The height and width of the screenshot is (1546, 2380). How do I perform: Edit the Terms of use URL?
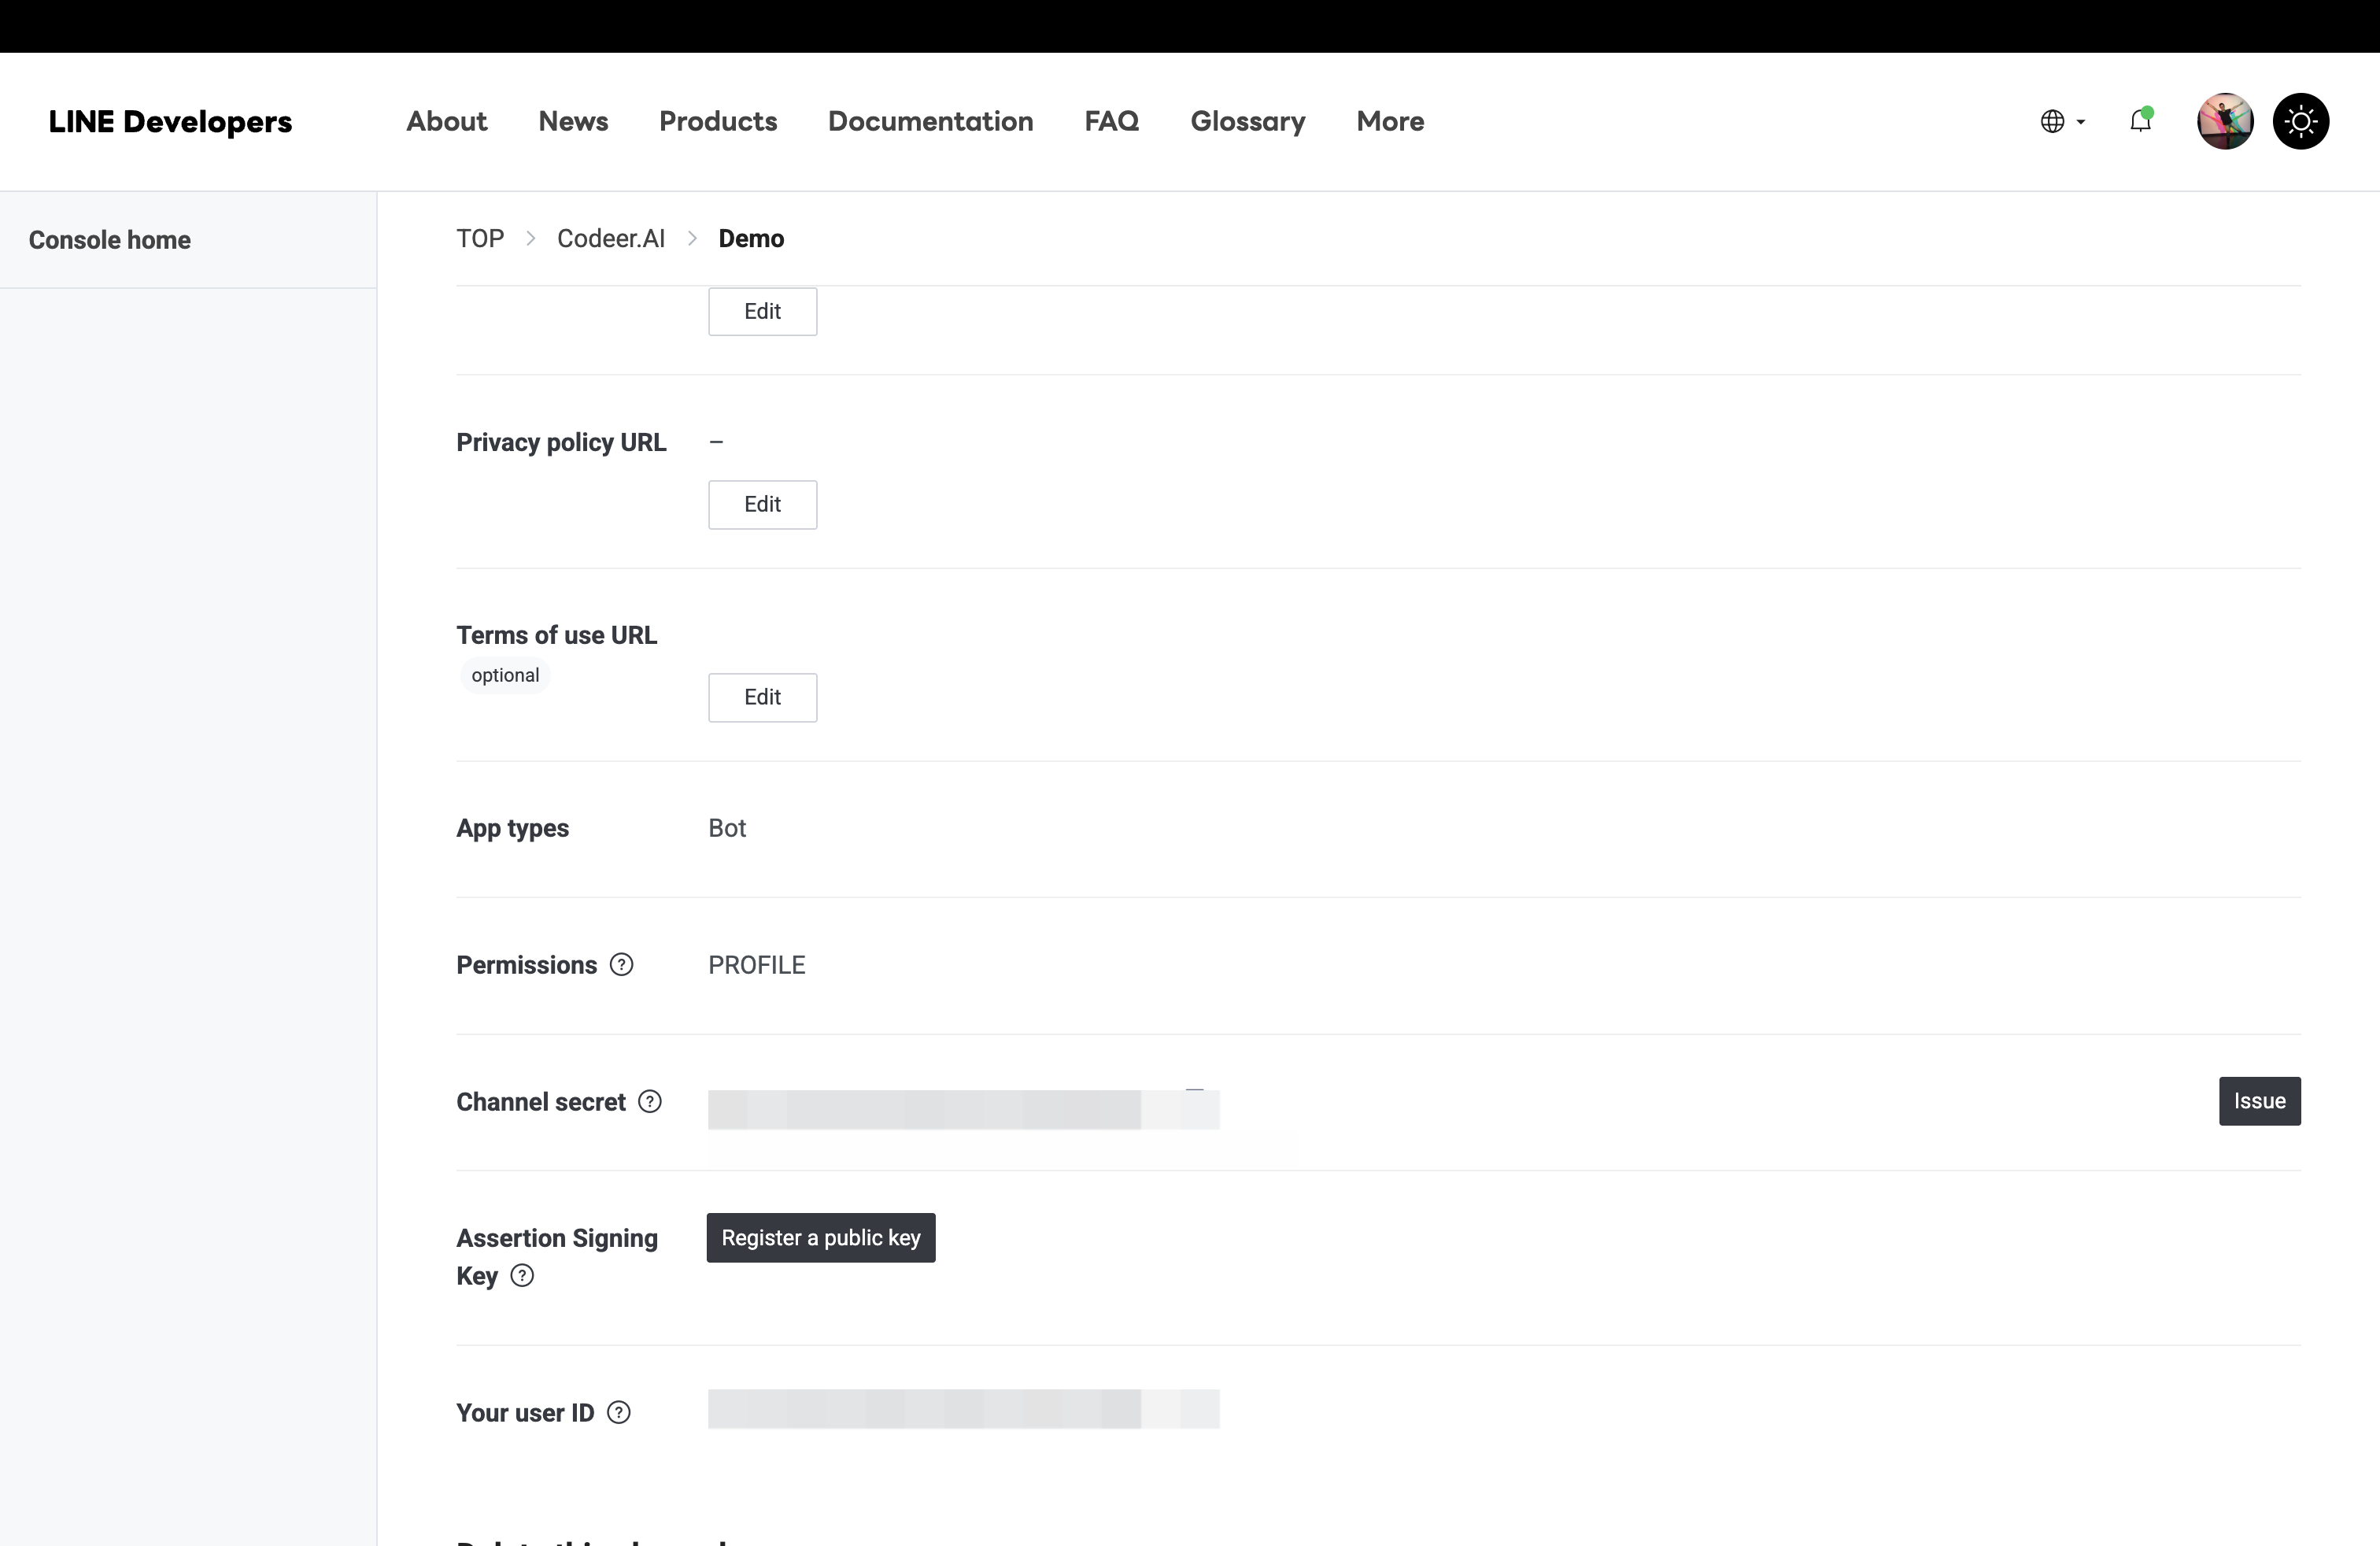click(x=762, y=697)
